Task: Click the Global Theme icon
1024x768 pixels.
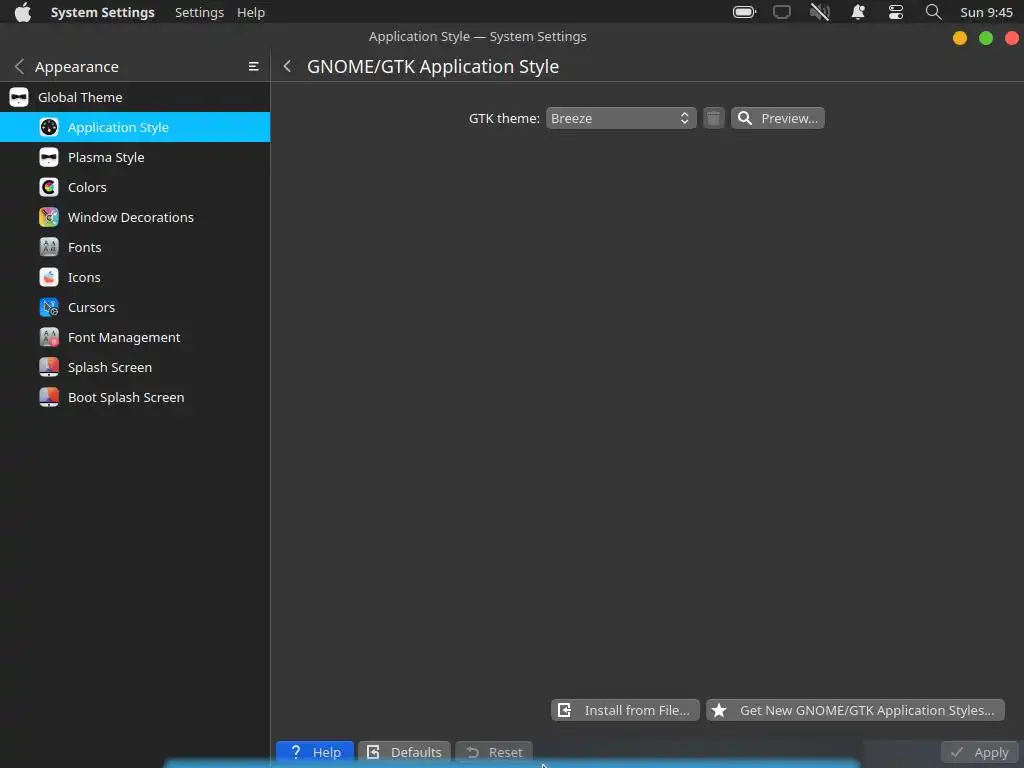Action: 19,97
